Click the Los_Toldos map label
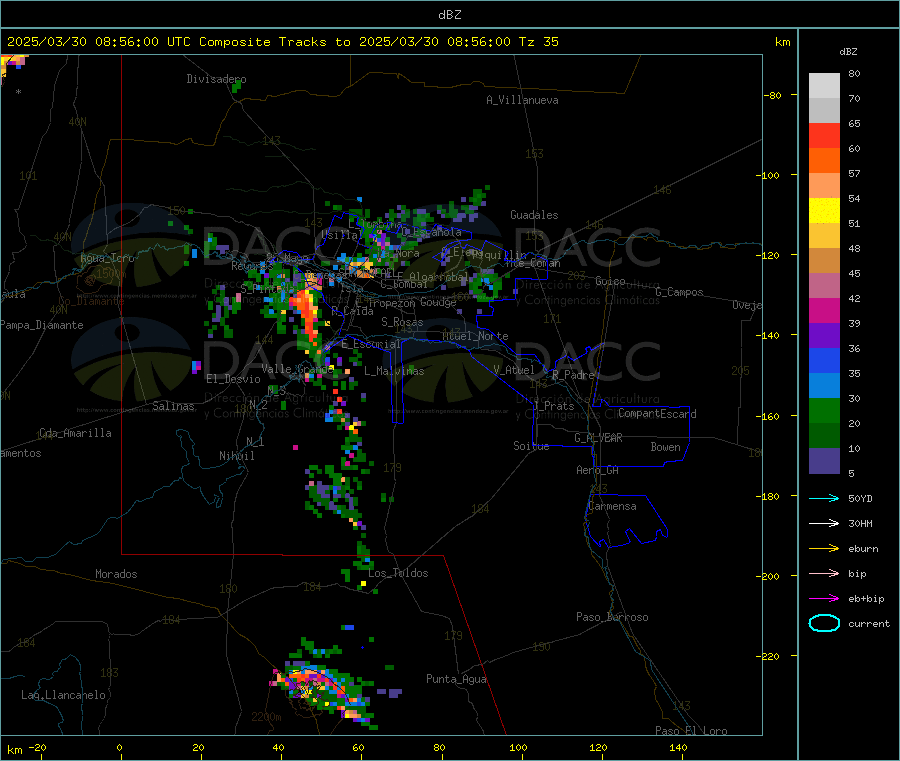 (x=398, y=573)
